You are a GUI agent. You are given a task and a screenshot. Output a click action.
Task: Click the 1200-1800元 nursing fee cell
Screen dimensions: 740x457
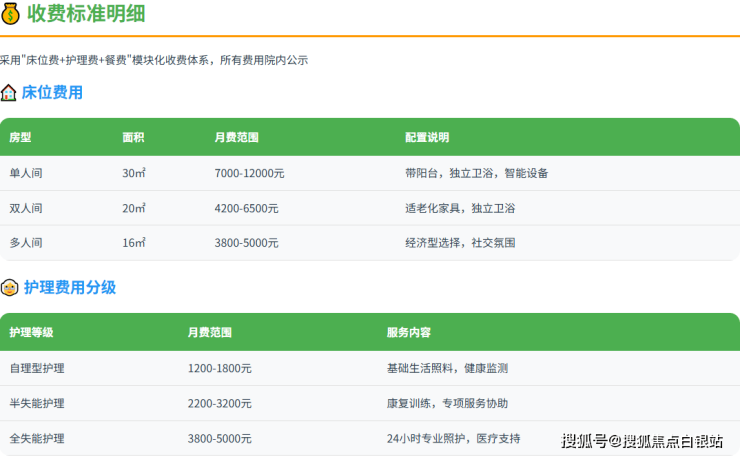[x=219, y=368]
